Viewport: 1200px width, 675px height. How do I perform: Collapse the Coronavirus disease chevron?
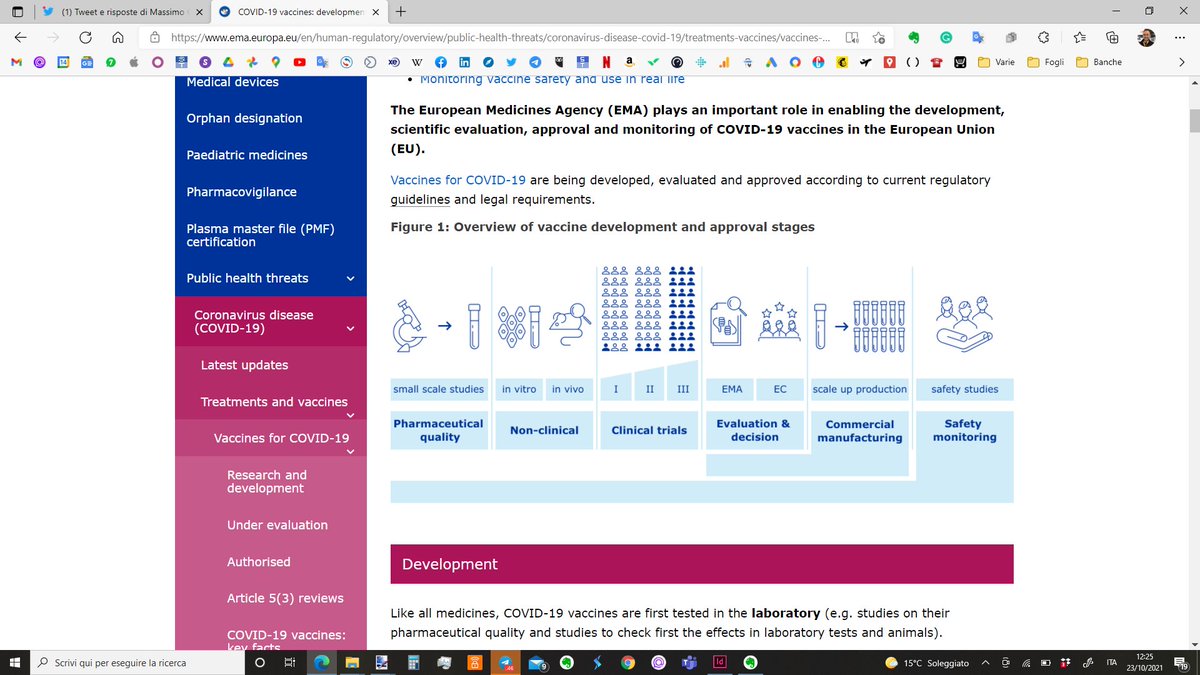click(x=350, y=328)
